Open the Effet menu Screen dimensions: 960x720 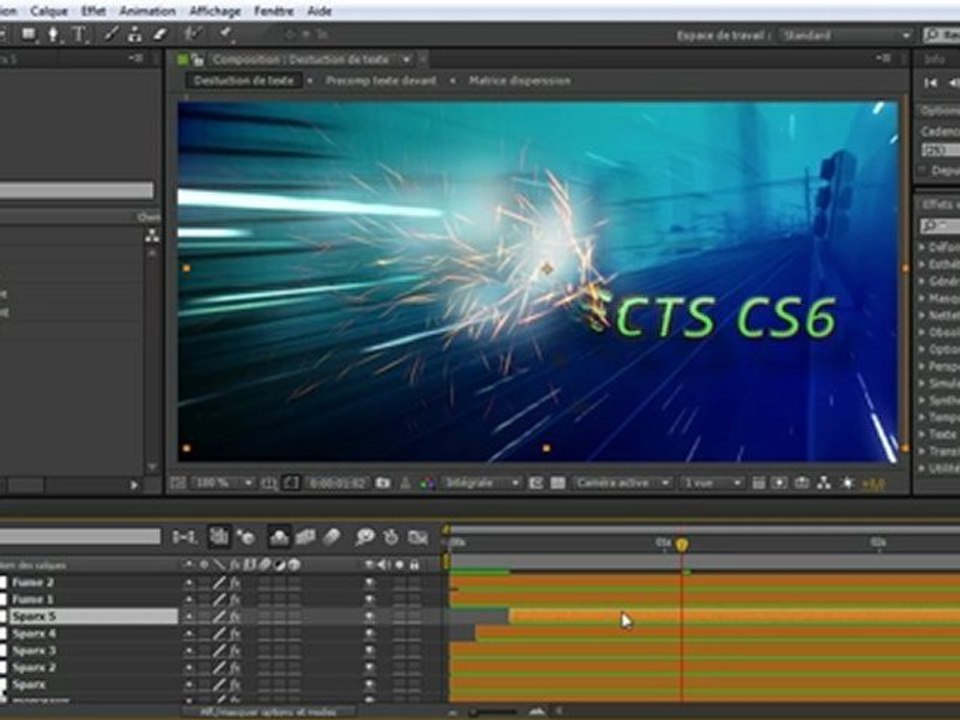[94, 11]
